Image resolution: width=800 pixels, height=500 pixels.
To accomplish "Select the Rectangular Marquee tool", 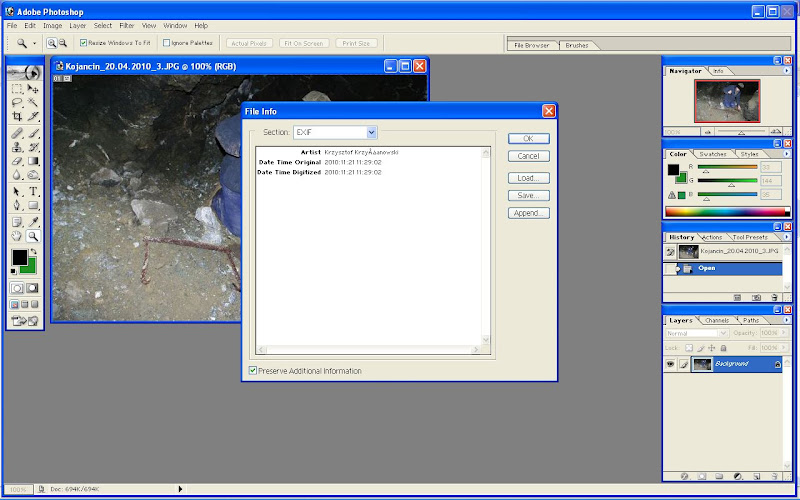I will tap(17, 89).
